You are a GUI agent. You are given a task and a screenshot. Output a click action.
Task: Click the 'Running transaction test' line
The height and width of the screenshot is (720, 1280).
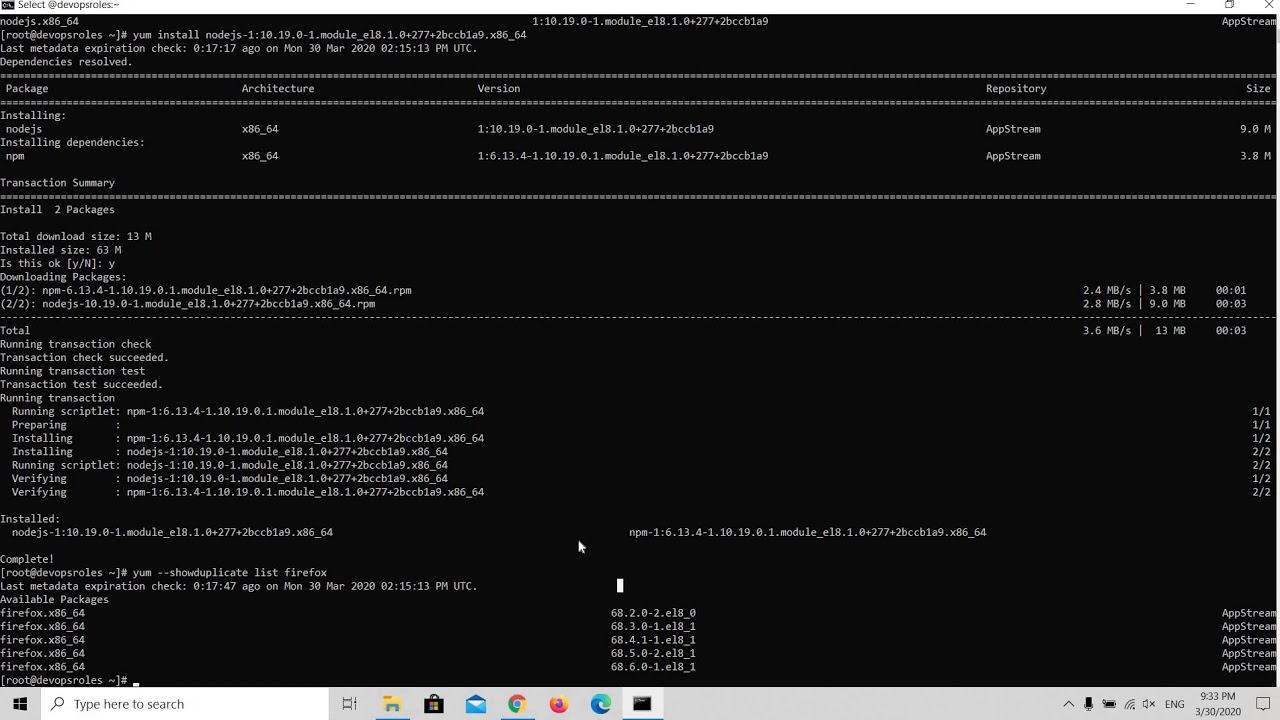click(x=72, y=372)
